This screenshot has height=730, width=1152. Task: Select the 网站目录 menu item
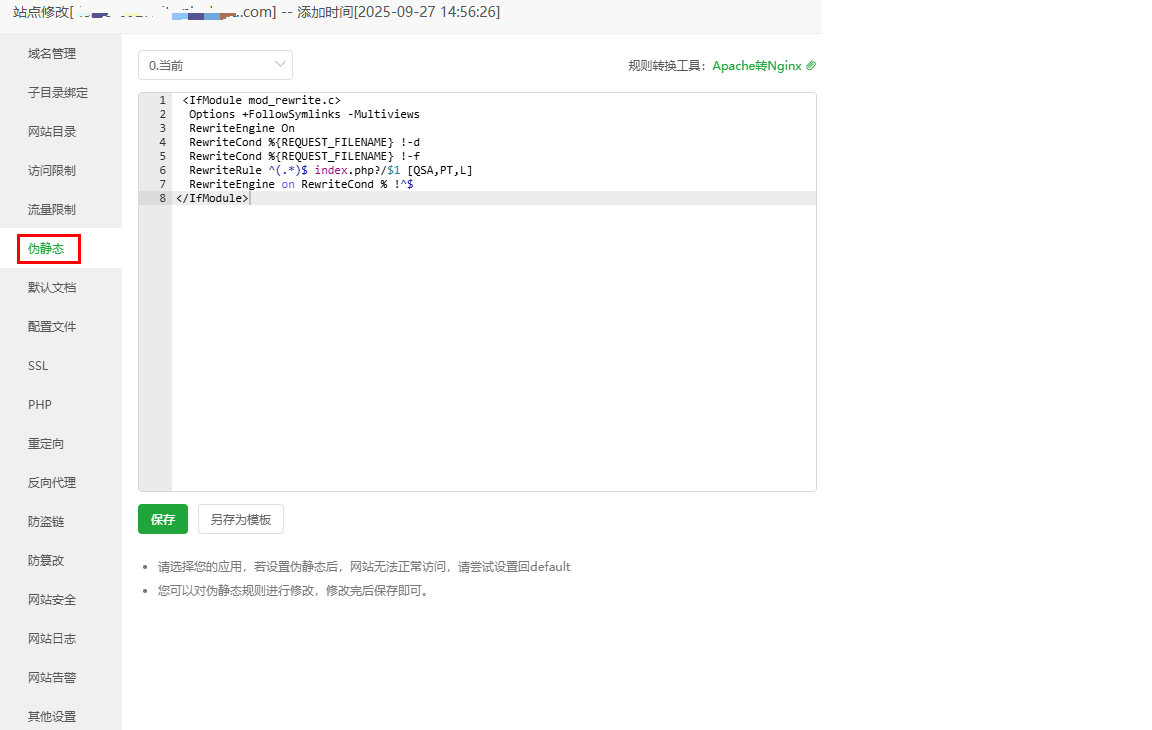pyautogui.click(x=52, y=132)
